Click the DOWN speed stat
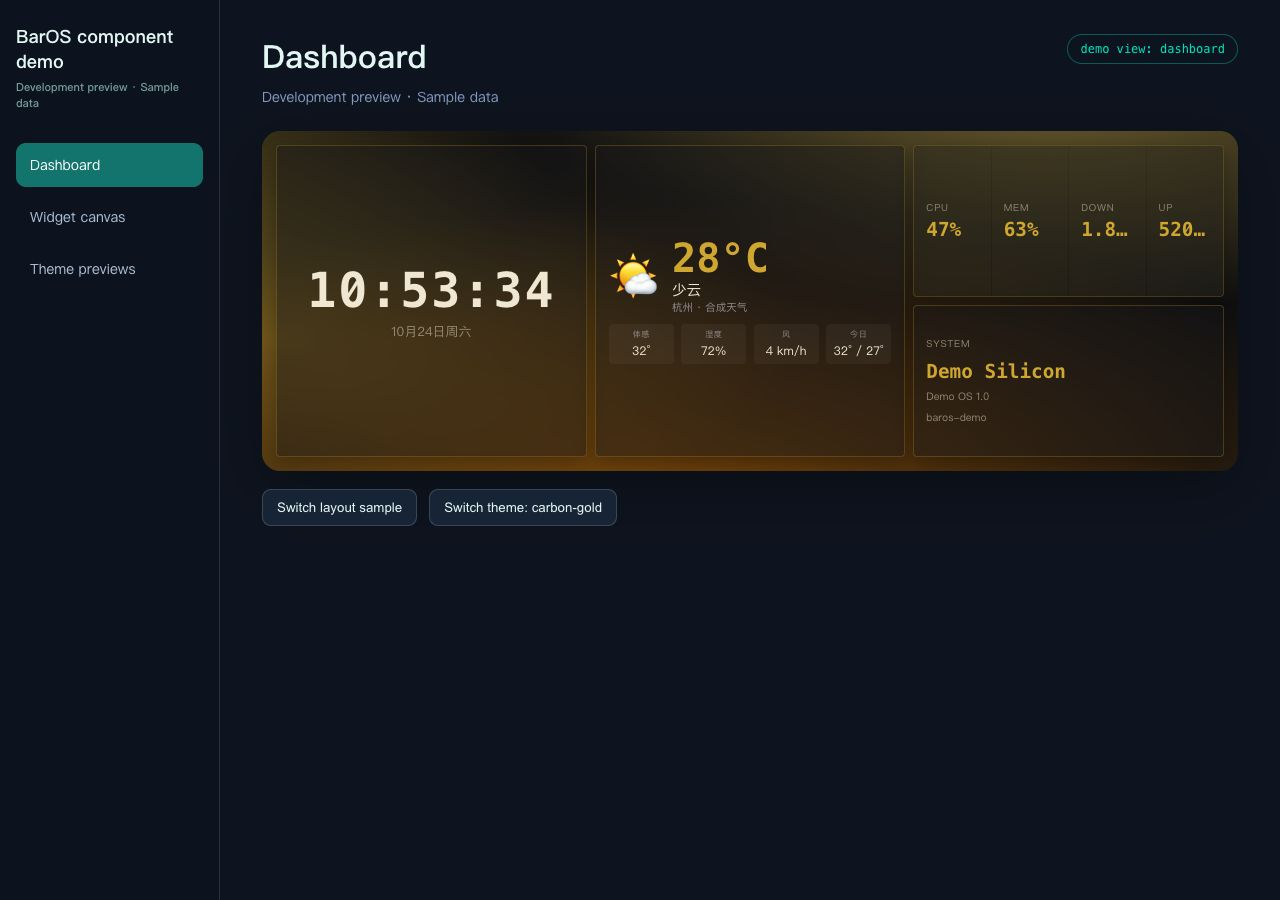This screenshot has height=900, width=1280. click(x=1107, y=221)
